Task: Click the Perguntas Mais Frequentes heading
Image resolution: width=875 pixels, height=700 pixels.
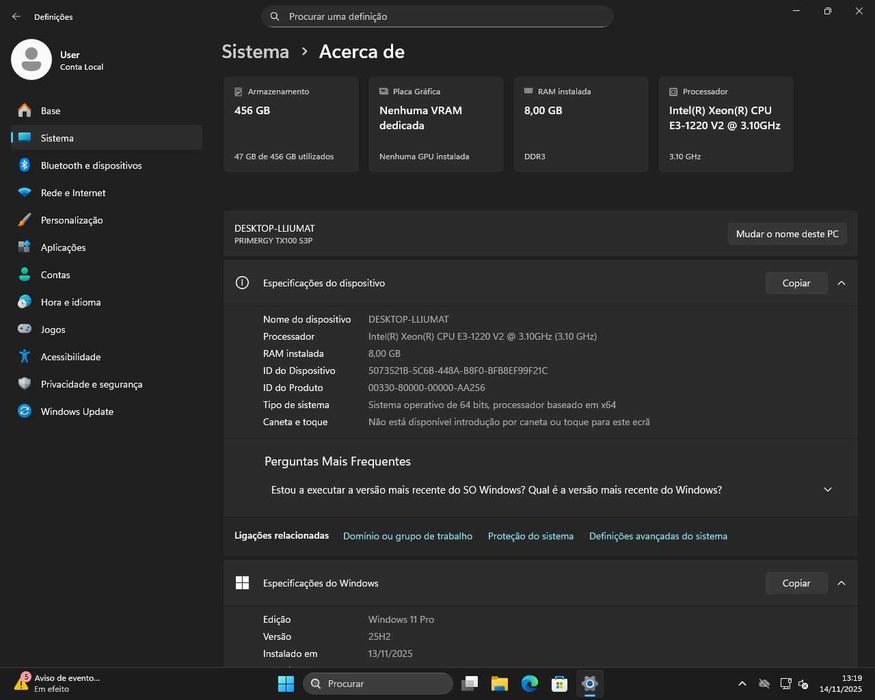Action: click(338, 462)
